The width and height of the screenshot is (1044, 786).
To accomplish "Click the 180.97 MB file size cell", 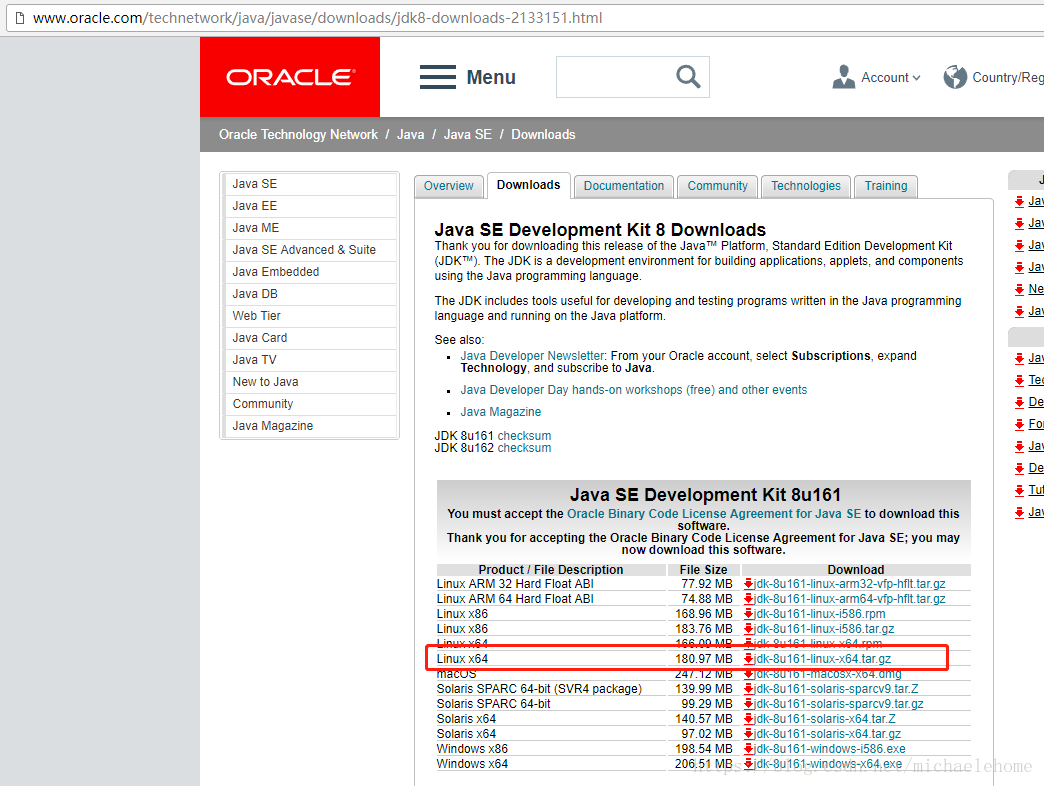I will pyautogui.click(x=704, y=659).
